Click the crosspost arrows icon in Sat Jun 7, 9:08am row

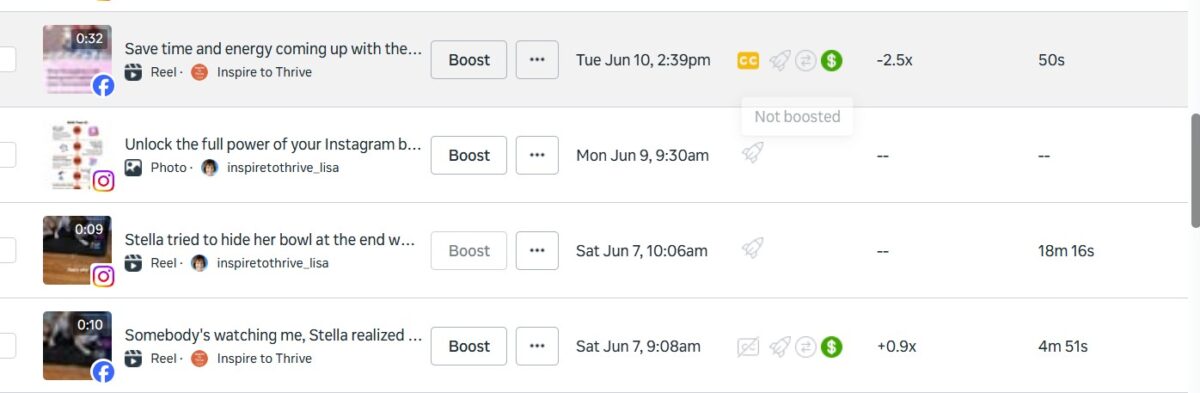click(806, 347)
